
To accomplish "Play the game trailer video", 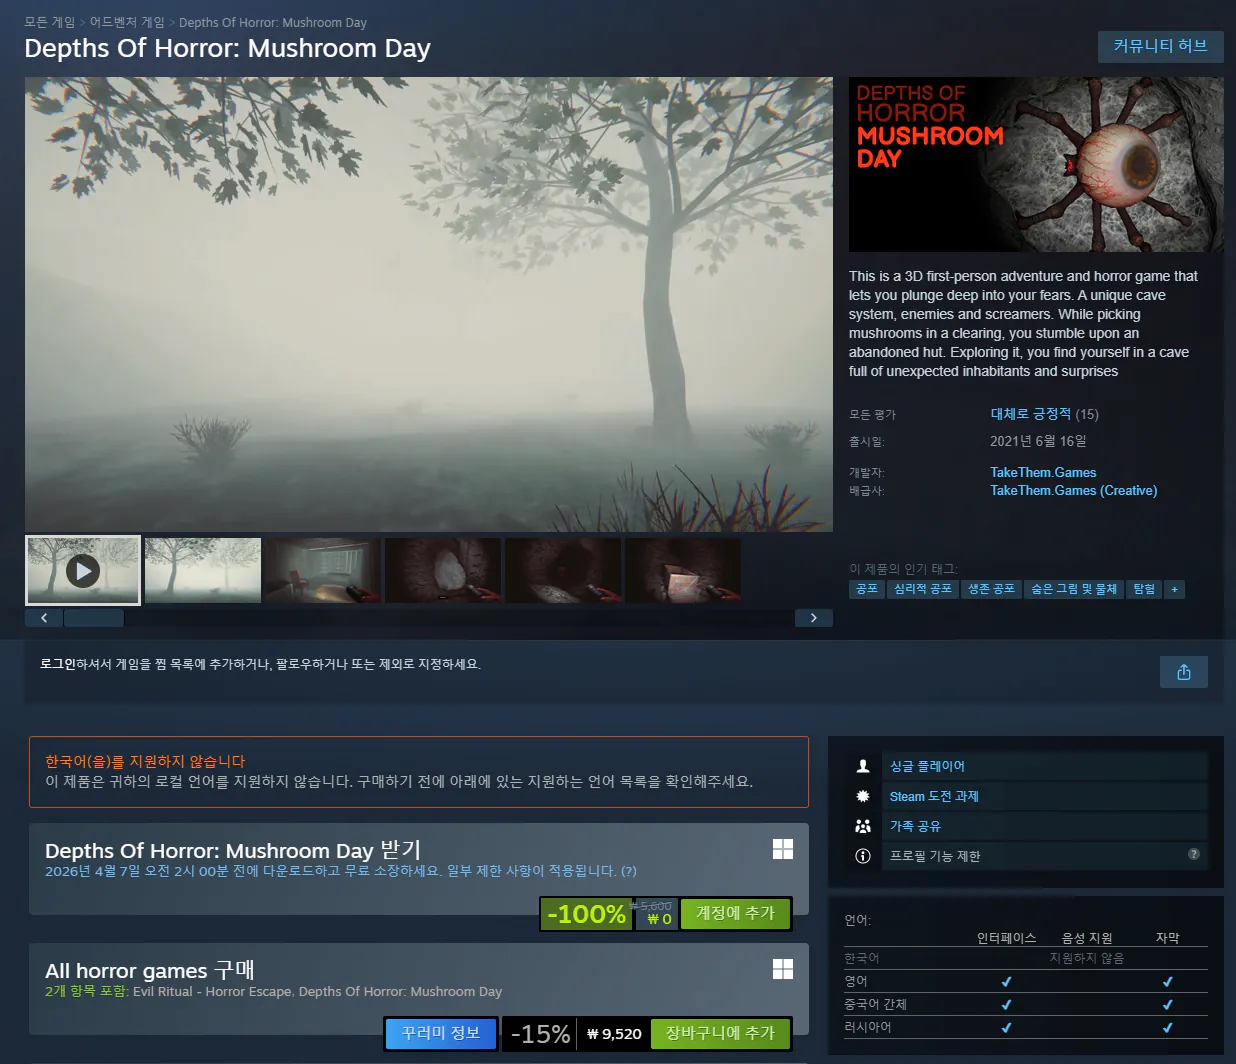I will [82, 570].
